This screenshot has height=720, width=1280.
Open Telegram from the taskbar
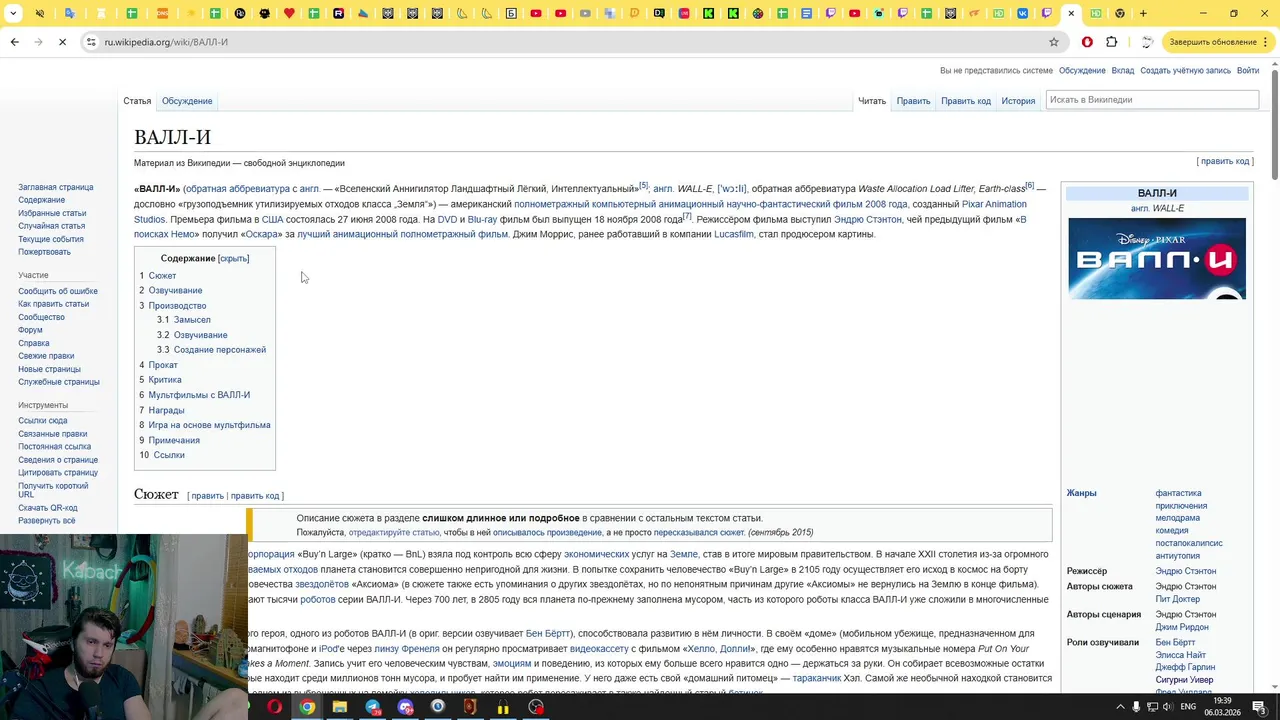(x=373, y=707)
